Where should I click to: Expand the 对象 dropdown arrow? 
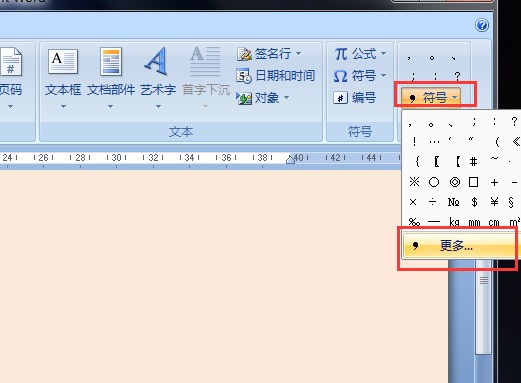coord(287,98)
